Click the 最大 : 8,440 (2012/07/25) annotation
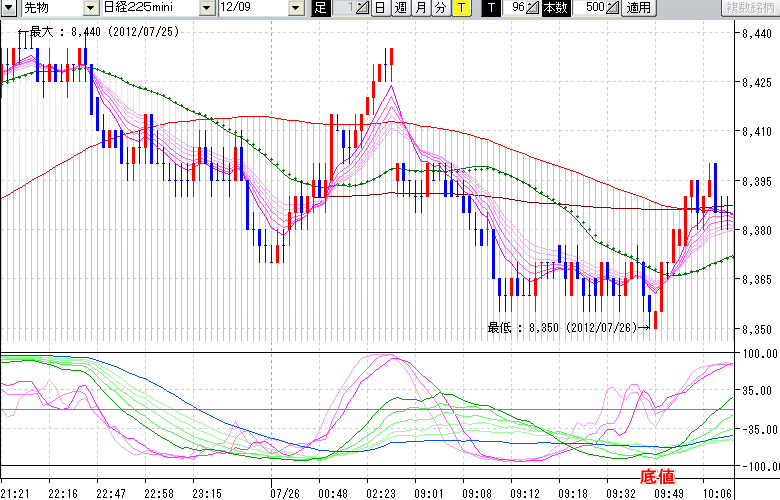Screen dimensions: 780x500 [x=98, y=32]
